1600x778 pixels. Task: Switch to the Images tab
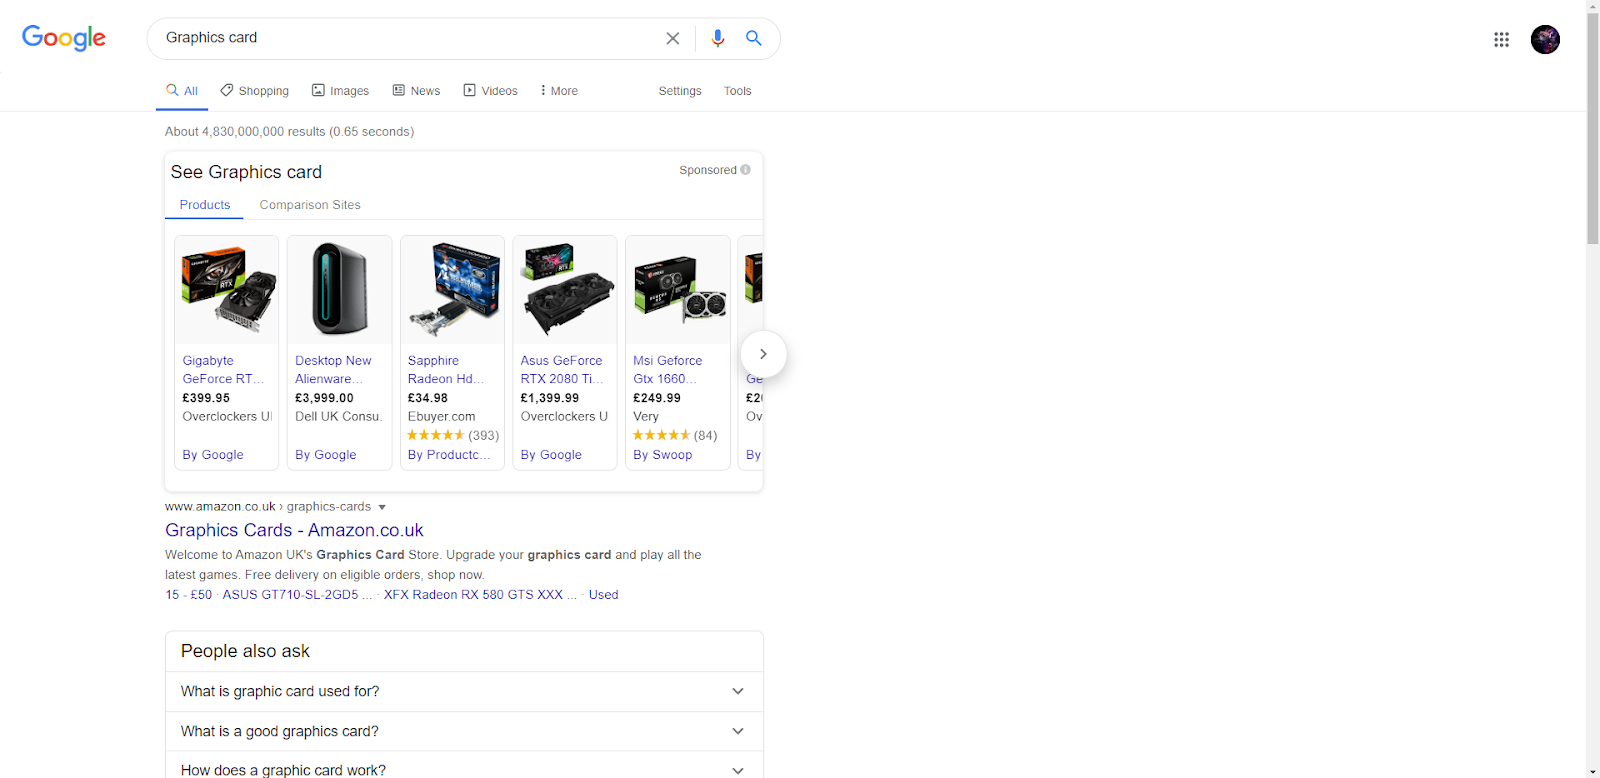[x=340, y=91]
